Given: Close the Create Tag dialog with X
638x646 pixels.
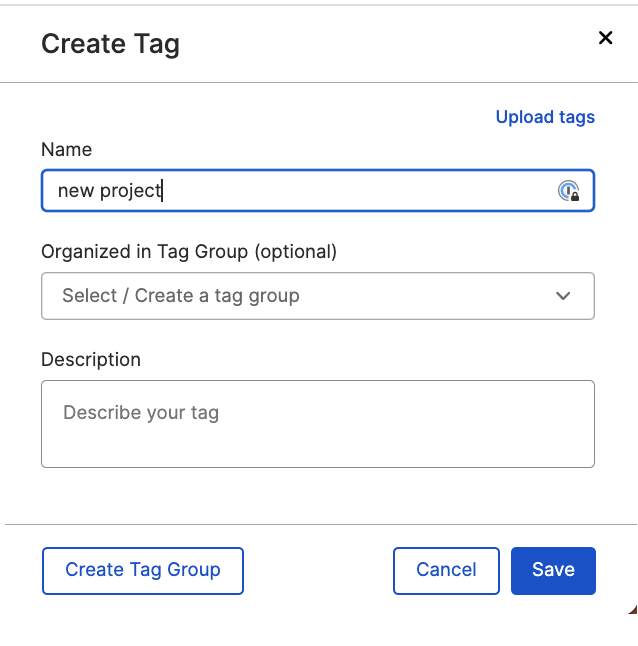Looking at the screenshot, I should (x=605, y=38).
